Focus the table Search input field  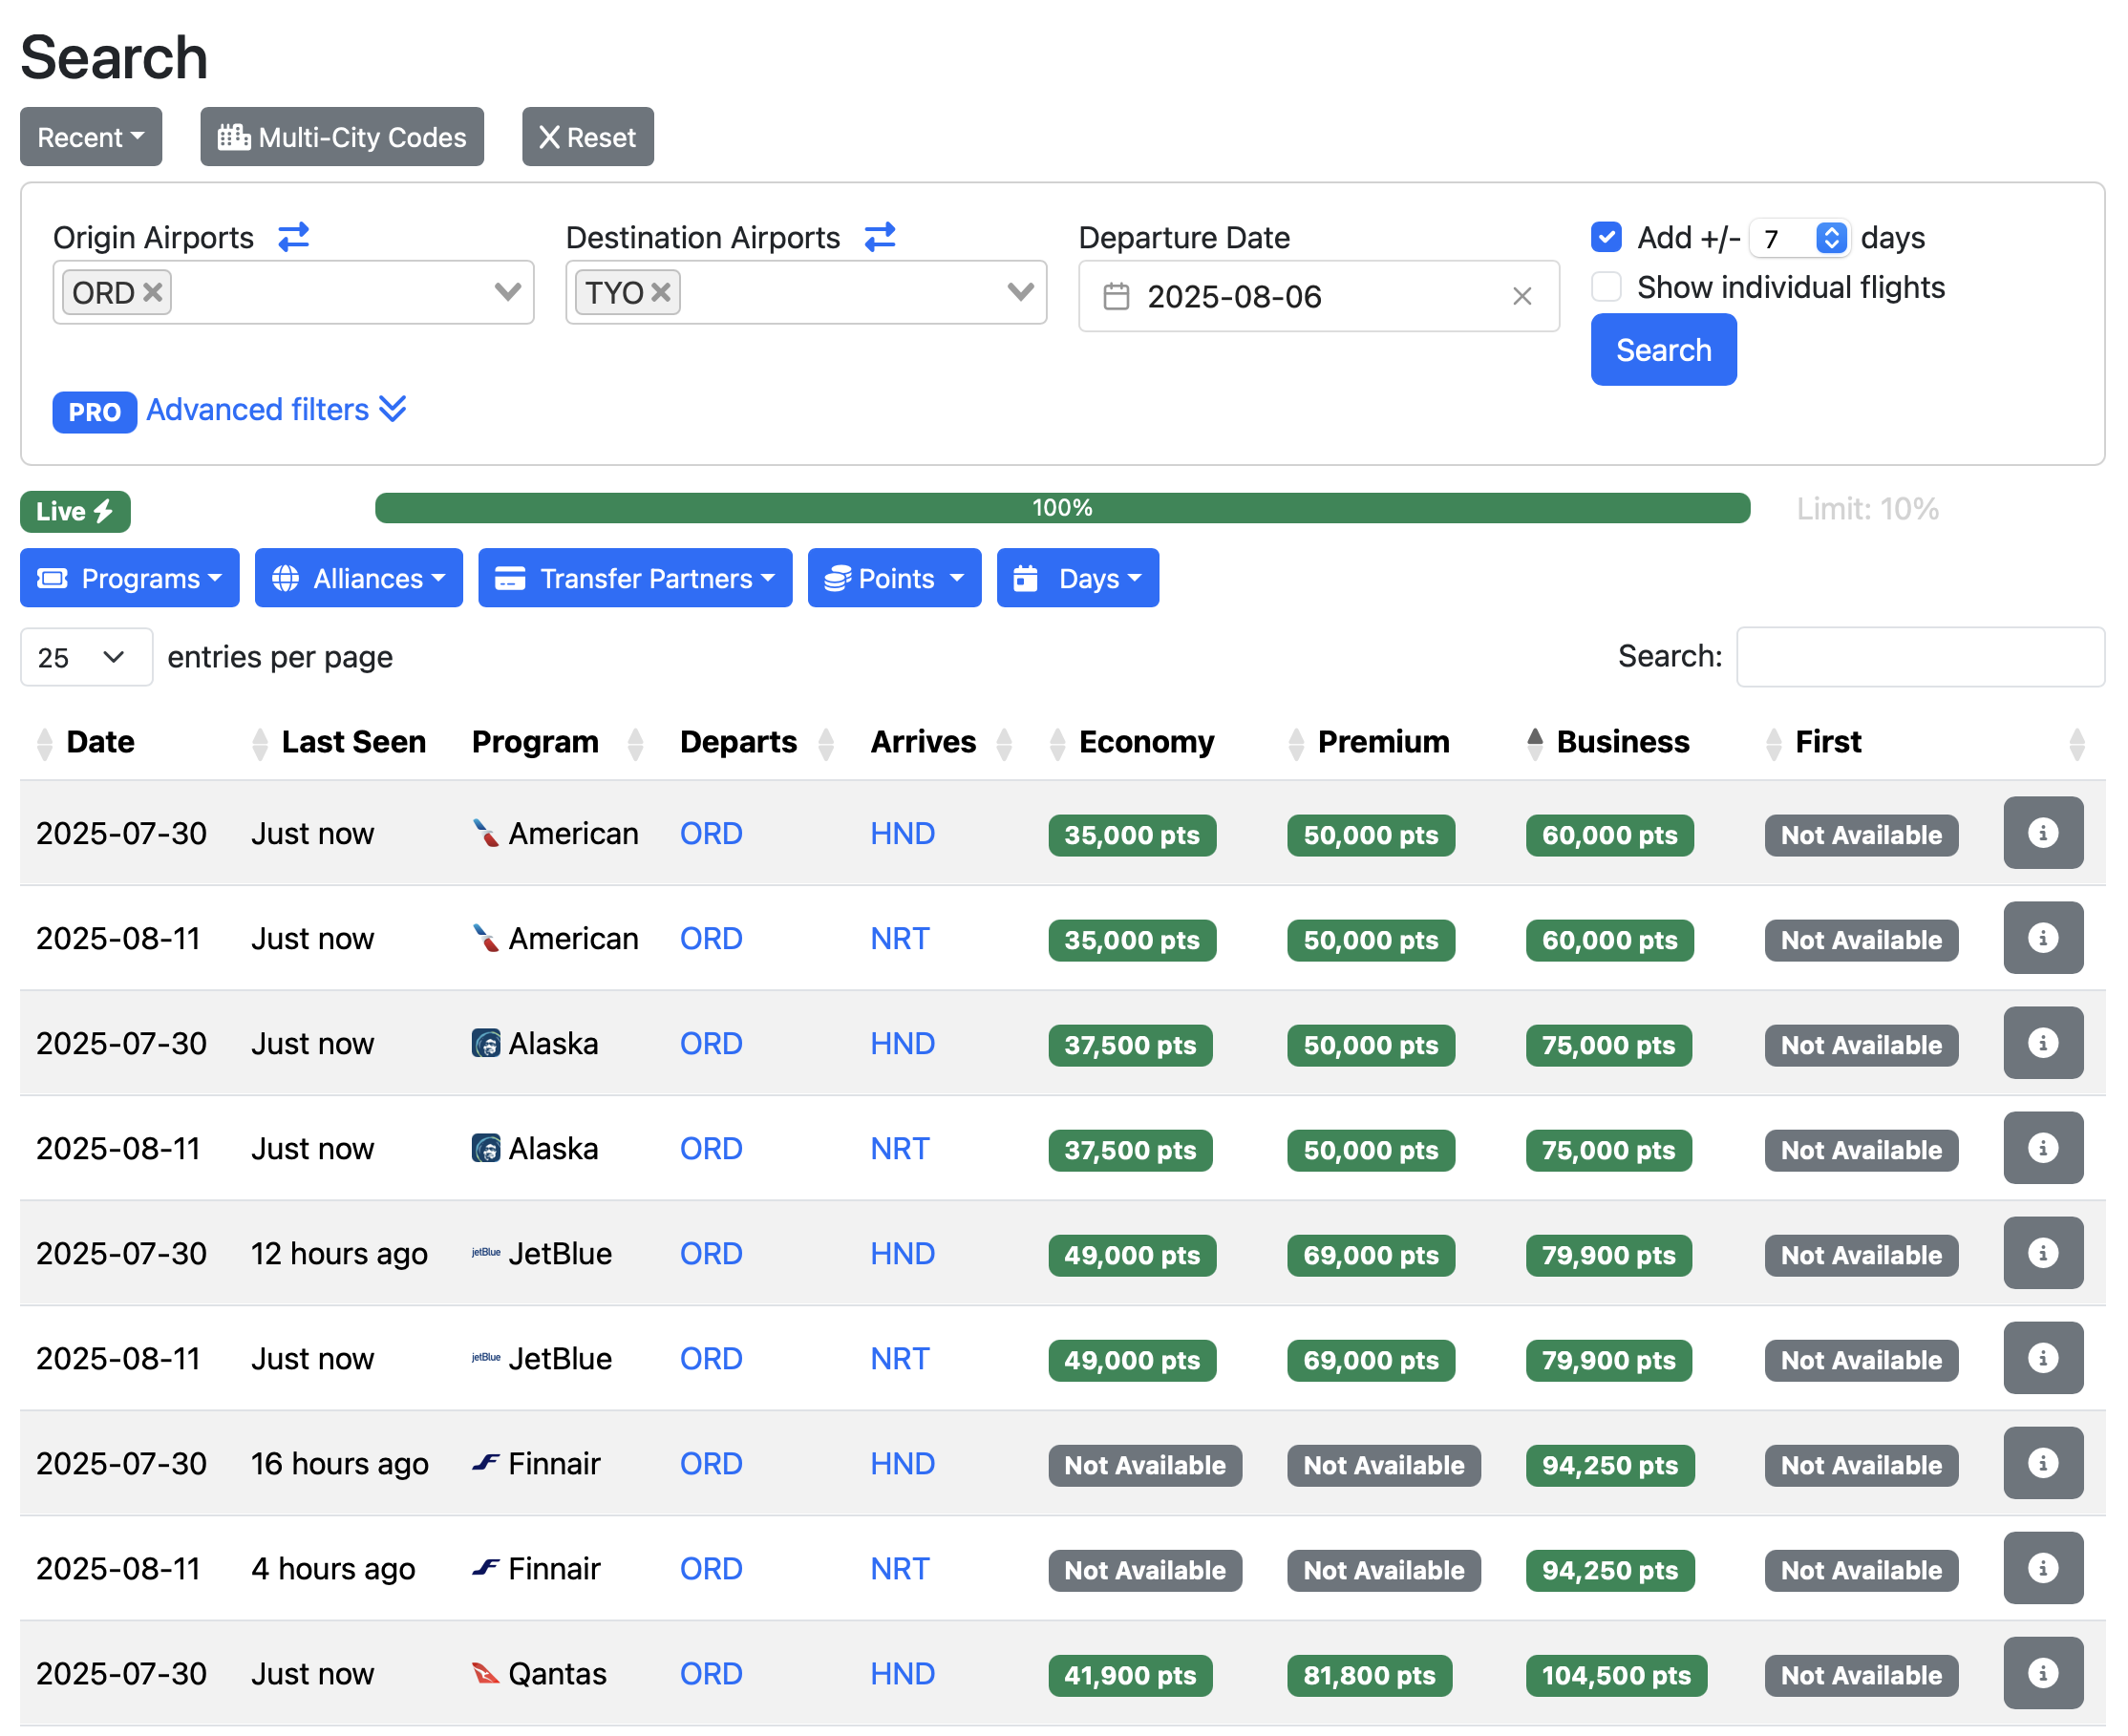click(1921, 657)
